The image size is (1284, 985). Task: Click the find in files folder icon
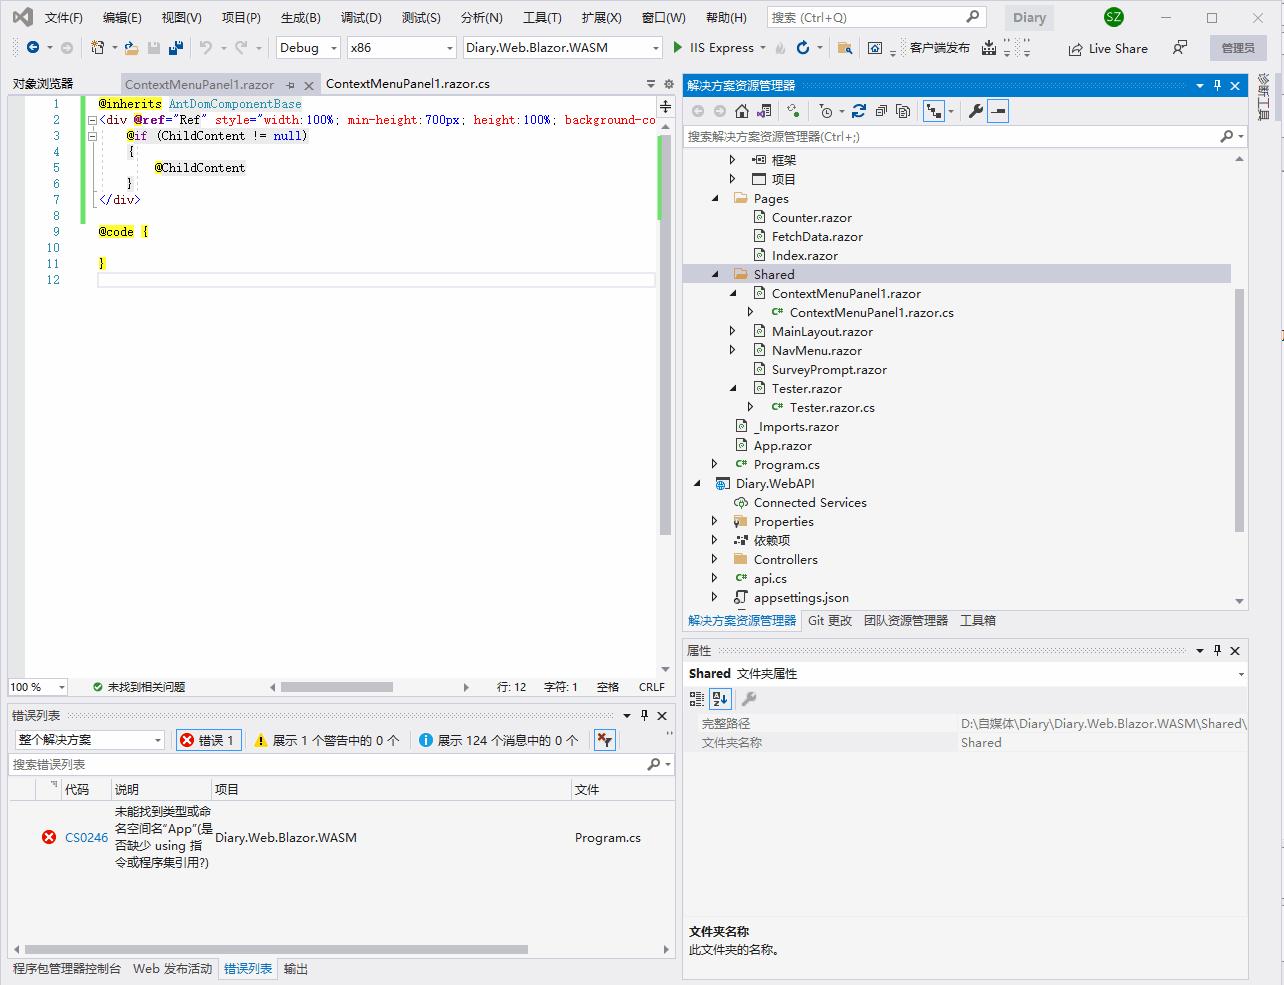[x=845, y=48]
